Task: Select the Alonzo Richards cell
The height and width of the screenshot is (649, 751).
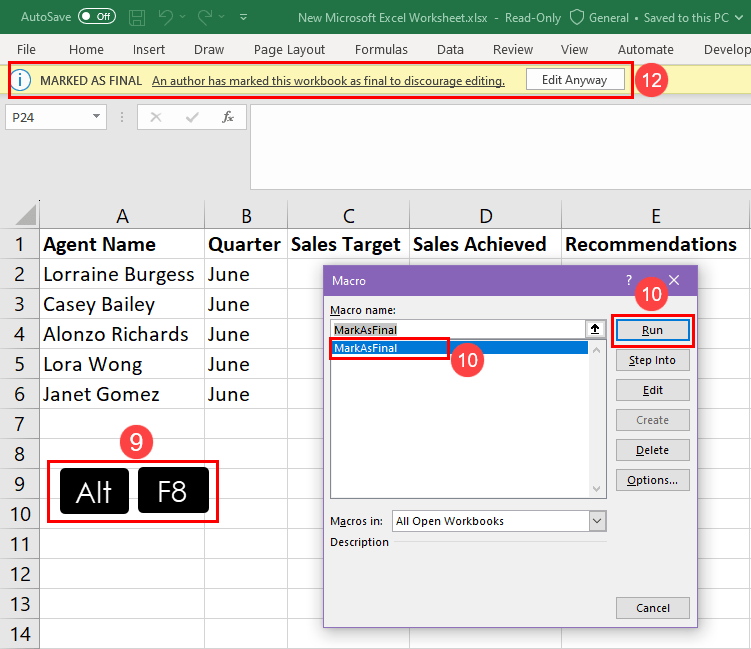Action: tap(122, 334)
